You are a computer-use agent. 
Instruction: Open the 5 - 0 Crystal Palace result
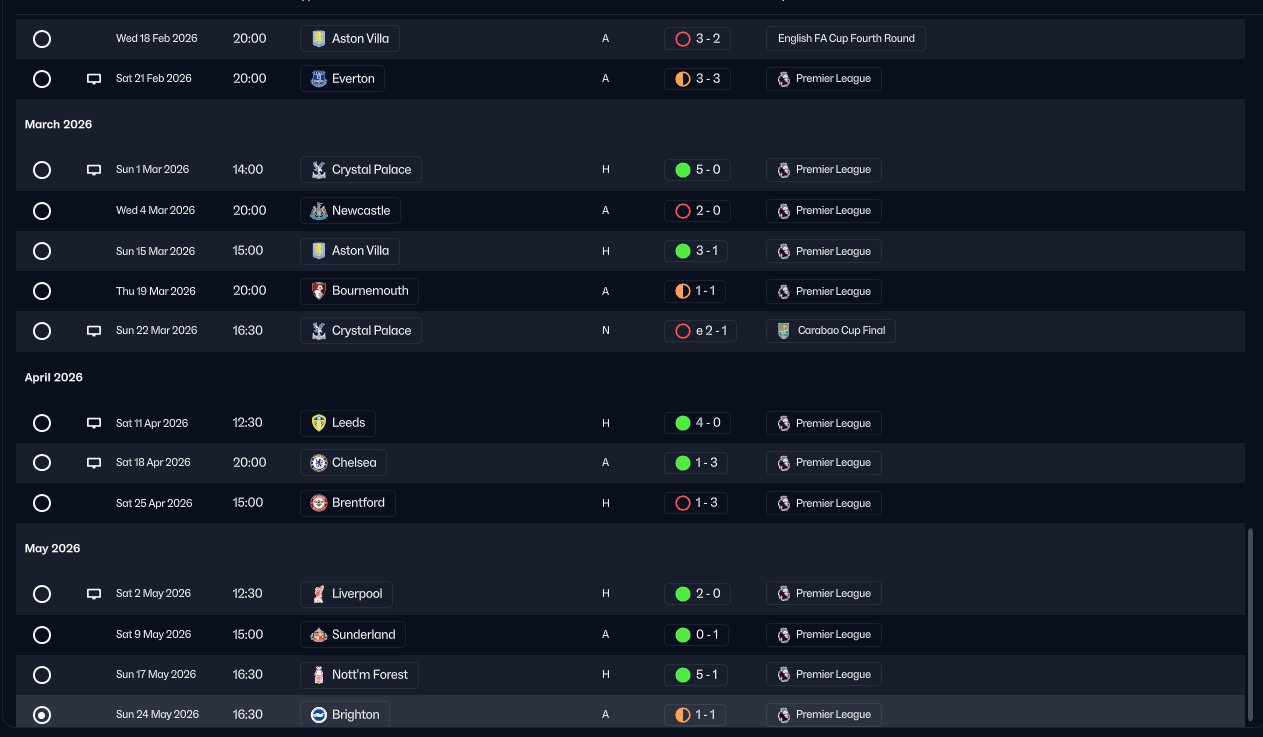click(697, 170)
